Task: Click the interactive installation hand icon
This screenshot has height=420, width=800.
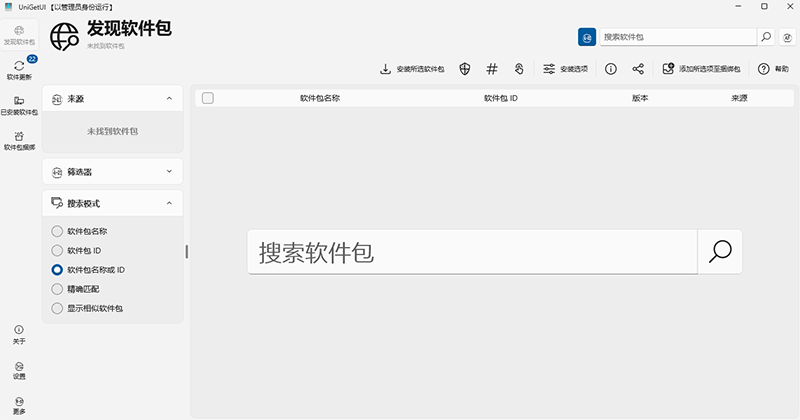Action: (519, 69)
